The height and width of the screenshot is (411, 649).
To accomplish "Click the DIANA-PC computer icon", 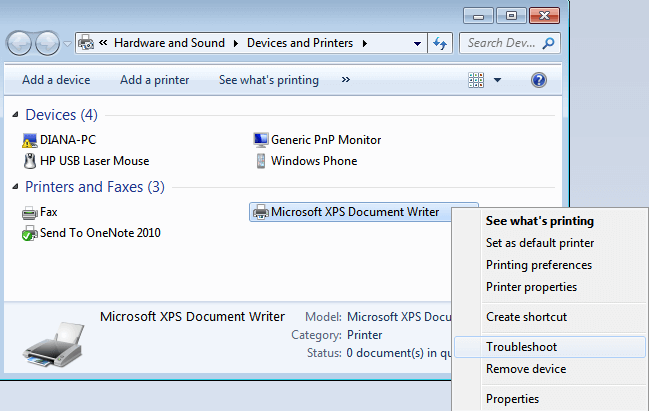I will point(30,140).
